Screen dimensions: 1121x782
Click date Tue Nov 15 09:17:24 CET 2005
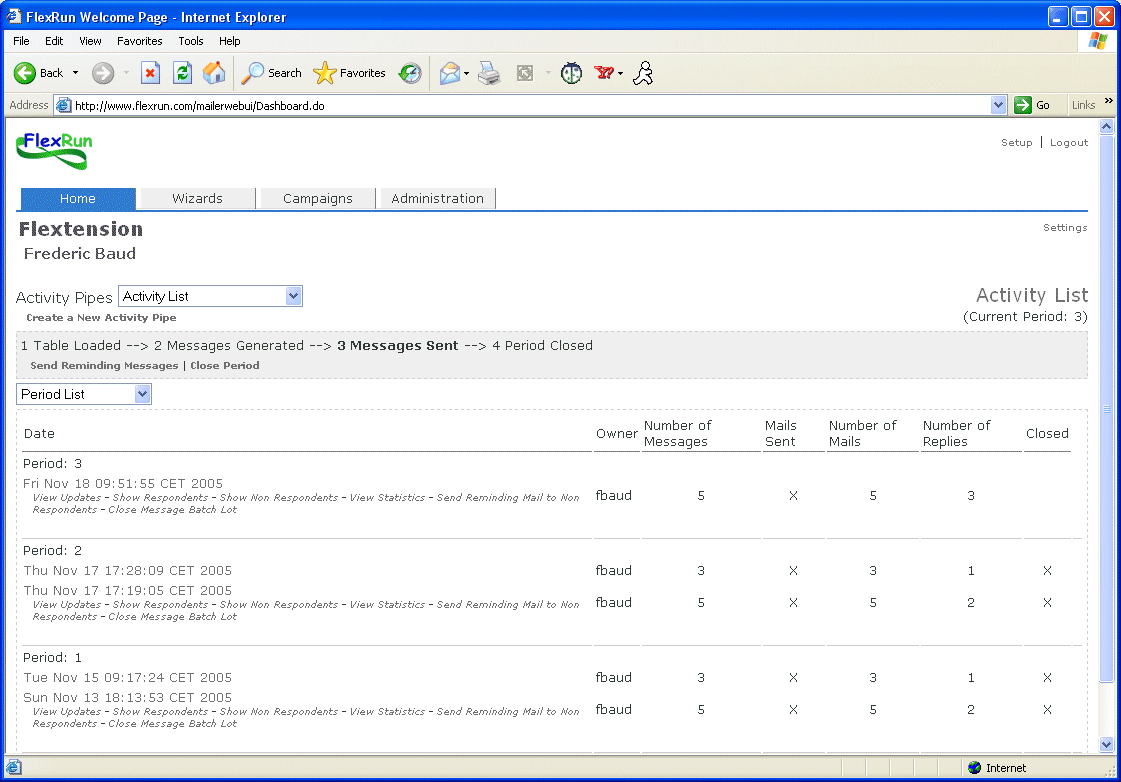click(x=127, y=678)
